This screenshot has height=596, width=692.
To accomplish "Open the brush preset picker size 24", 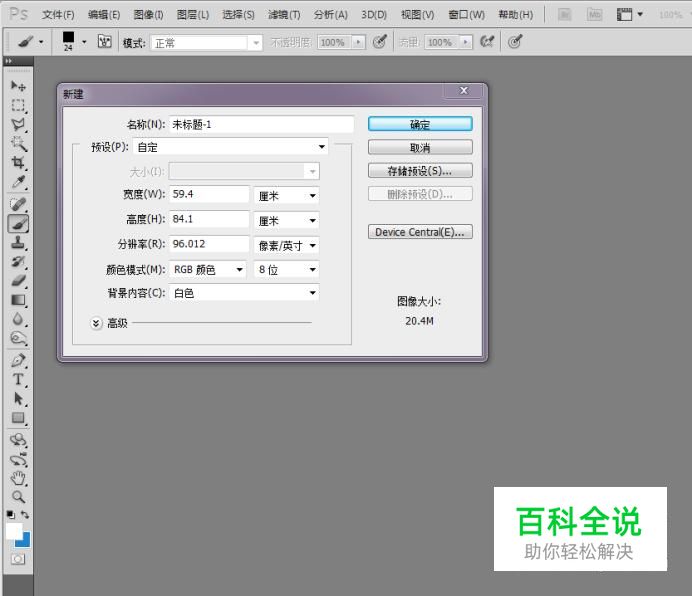I will pyautogui.click(x=74, y=42).
